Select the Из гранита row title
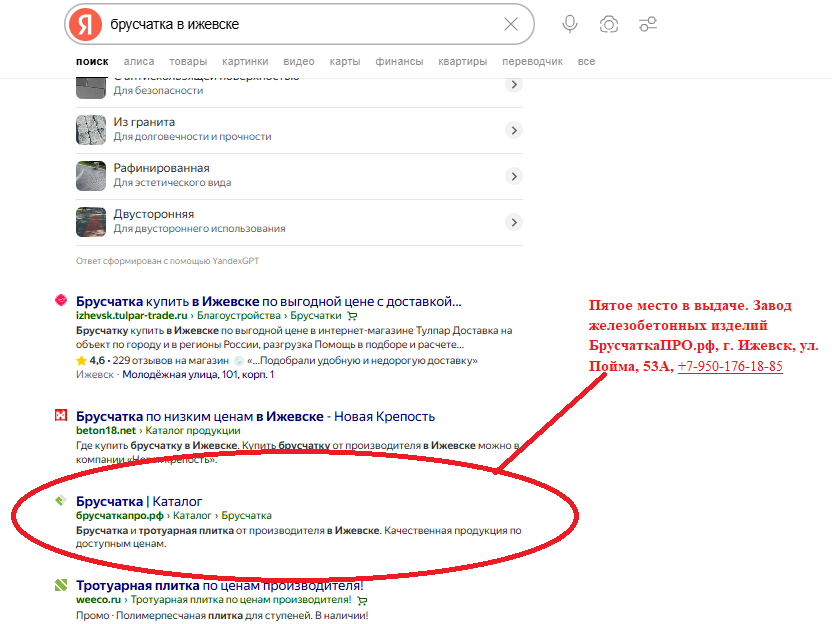This screenshot has width=832, height=624. click(144, 122)
